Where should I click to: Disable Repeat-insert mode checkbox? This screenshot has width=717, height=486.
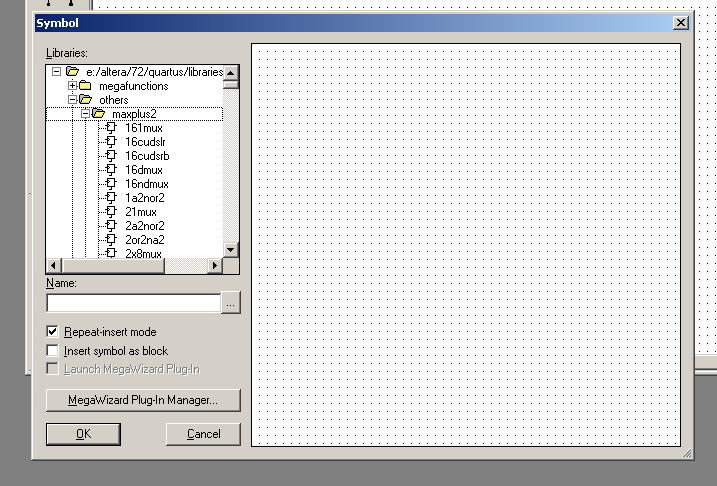[x=53, y=331]
